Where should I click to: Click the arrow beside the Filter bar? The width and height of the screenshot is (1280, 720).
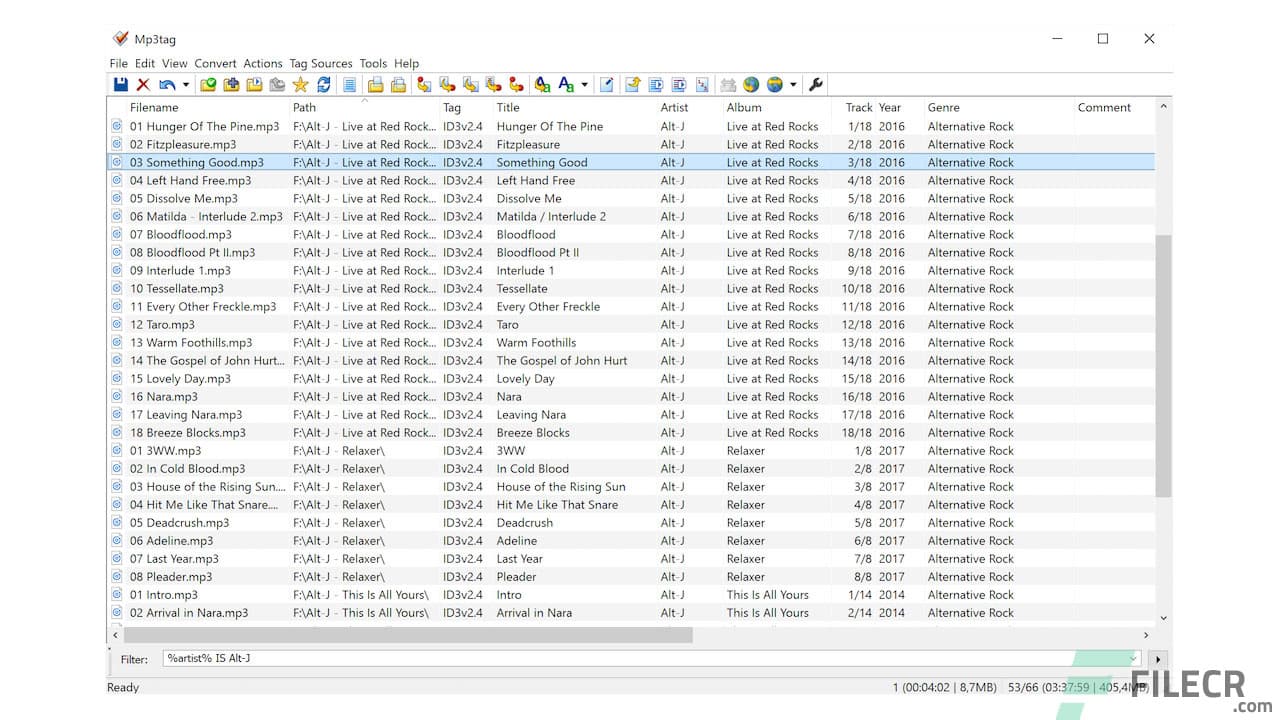[1157, 659]
